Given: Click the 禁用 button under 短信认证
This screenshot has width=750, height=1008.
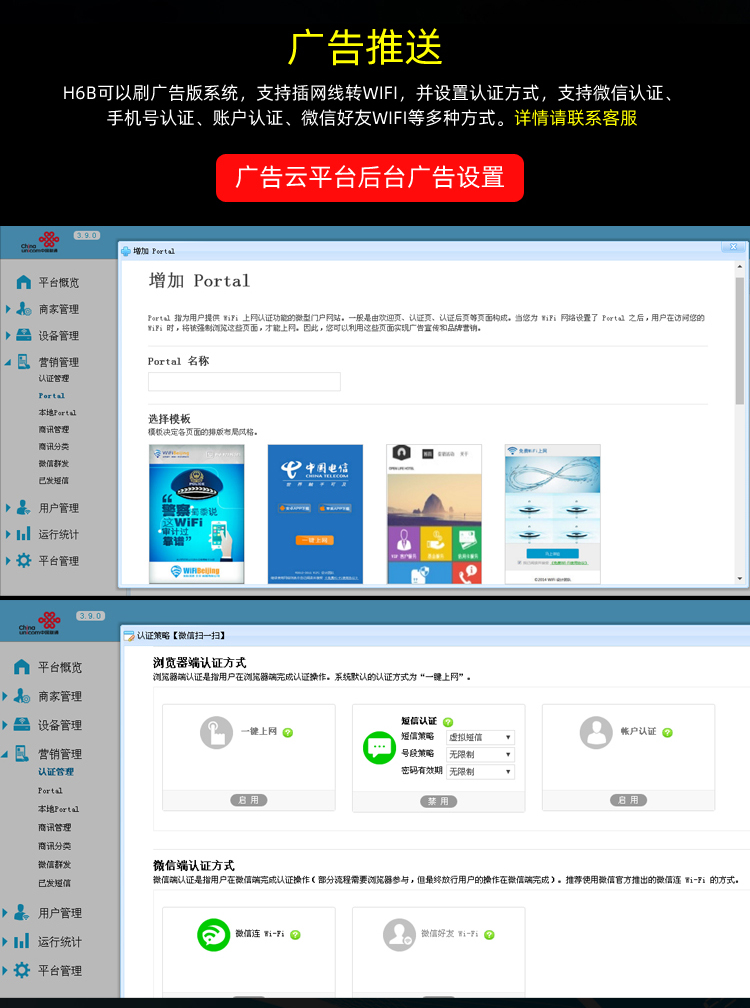Looking at the screenshot, I should 438,801.
